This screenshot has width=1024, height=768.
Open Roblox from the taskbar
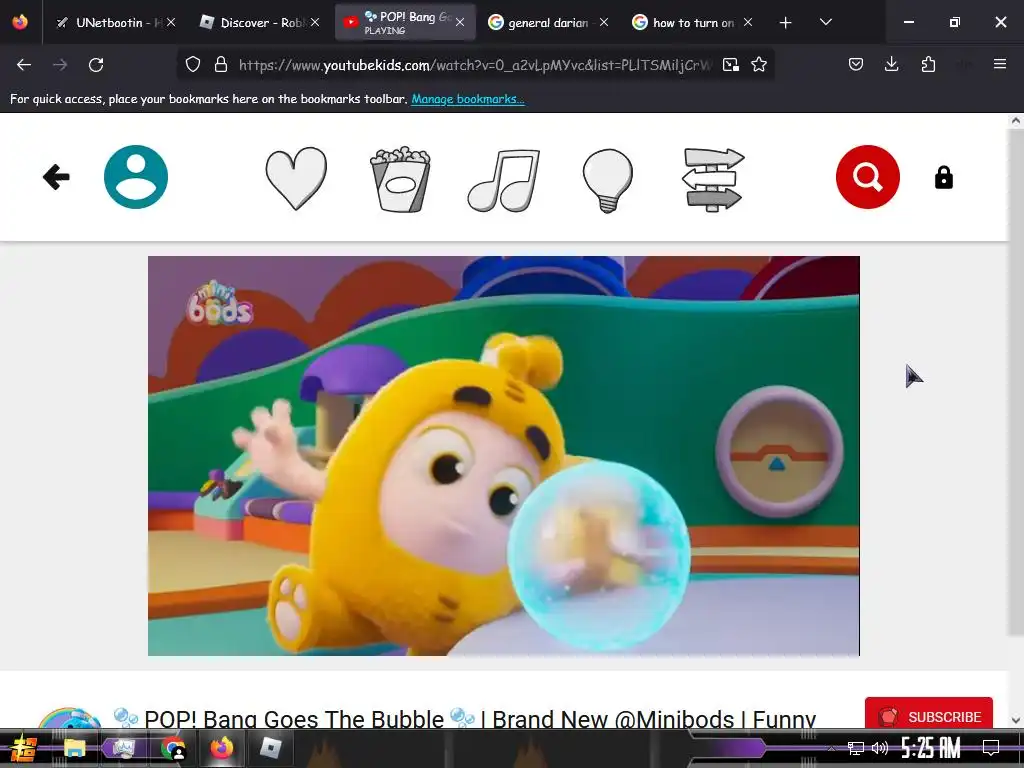[270, 748]
